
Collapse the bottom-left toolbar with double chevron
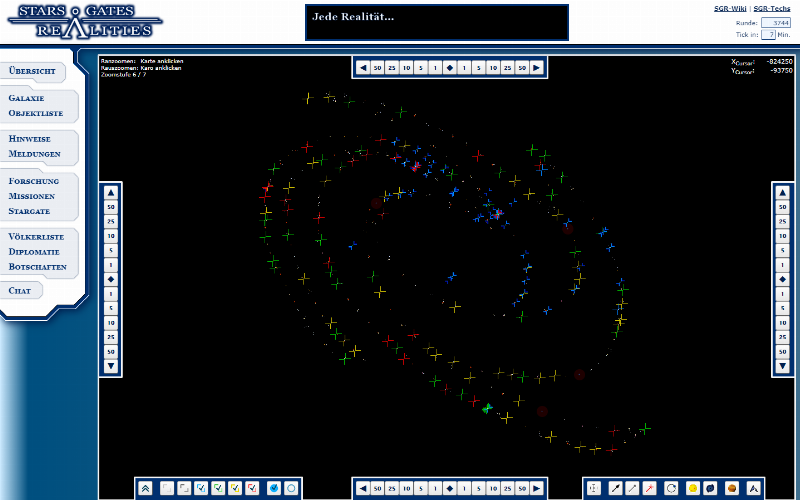pos(146,488)
